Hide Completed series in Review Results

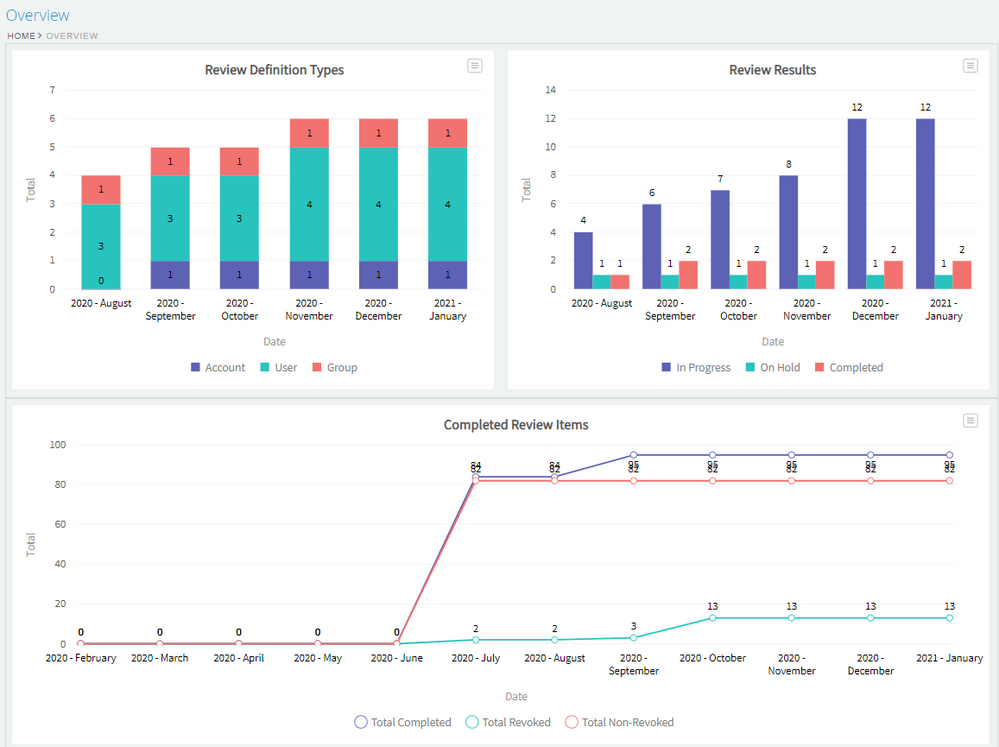click(848, 368)
